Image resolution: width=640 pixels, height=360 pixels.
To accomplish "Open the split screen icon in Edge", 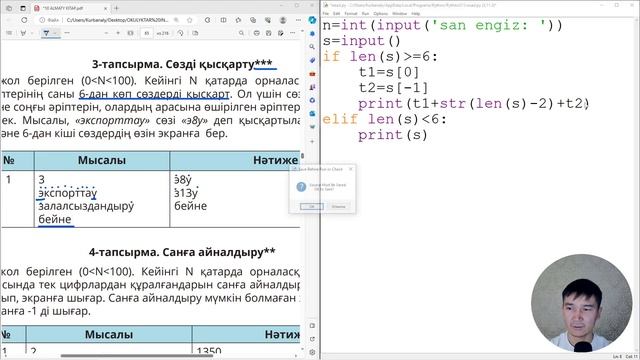I will (223, 20).
